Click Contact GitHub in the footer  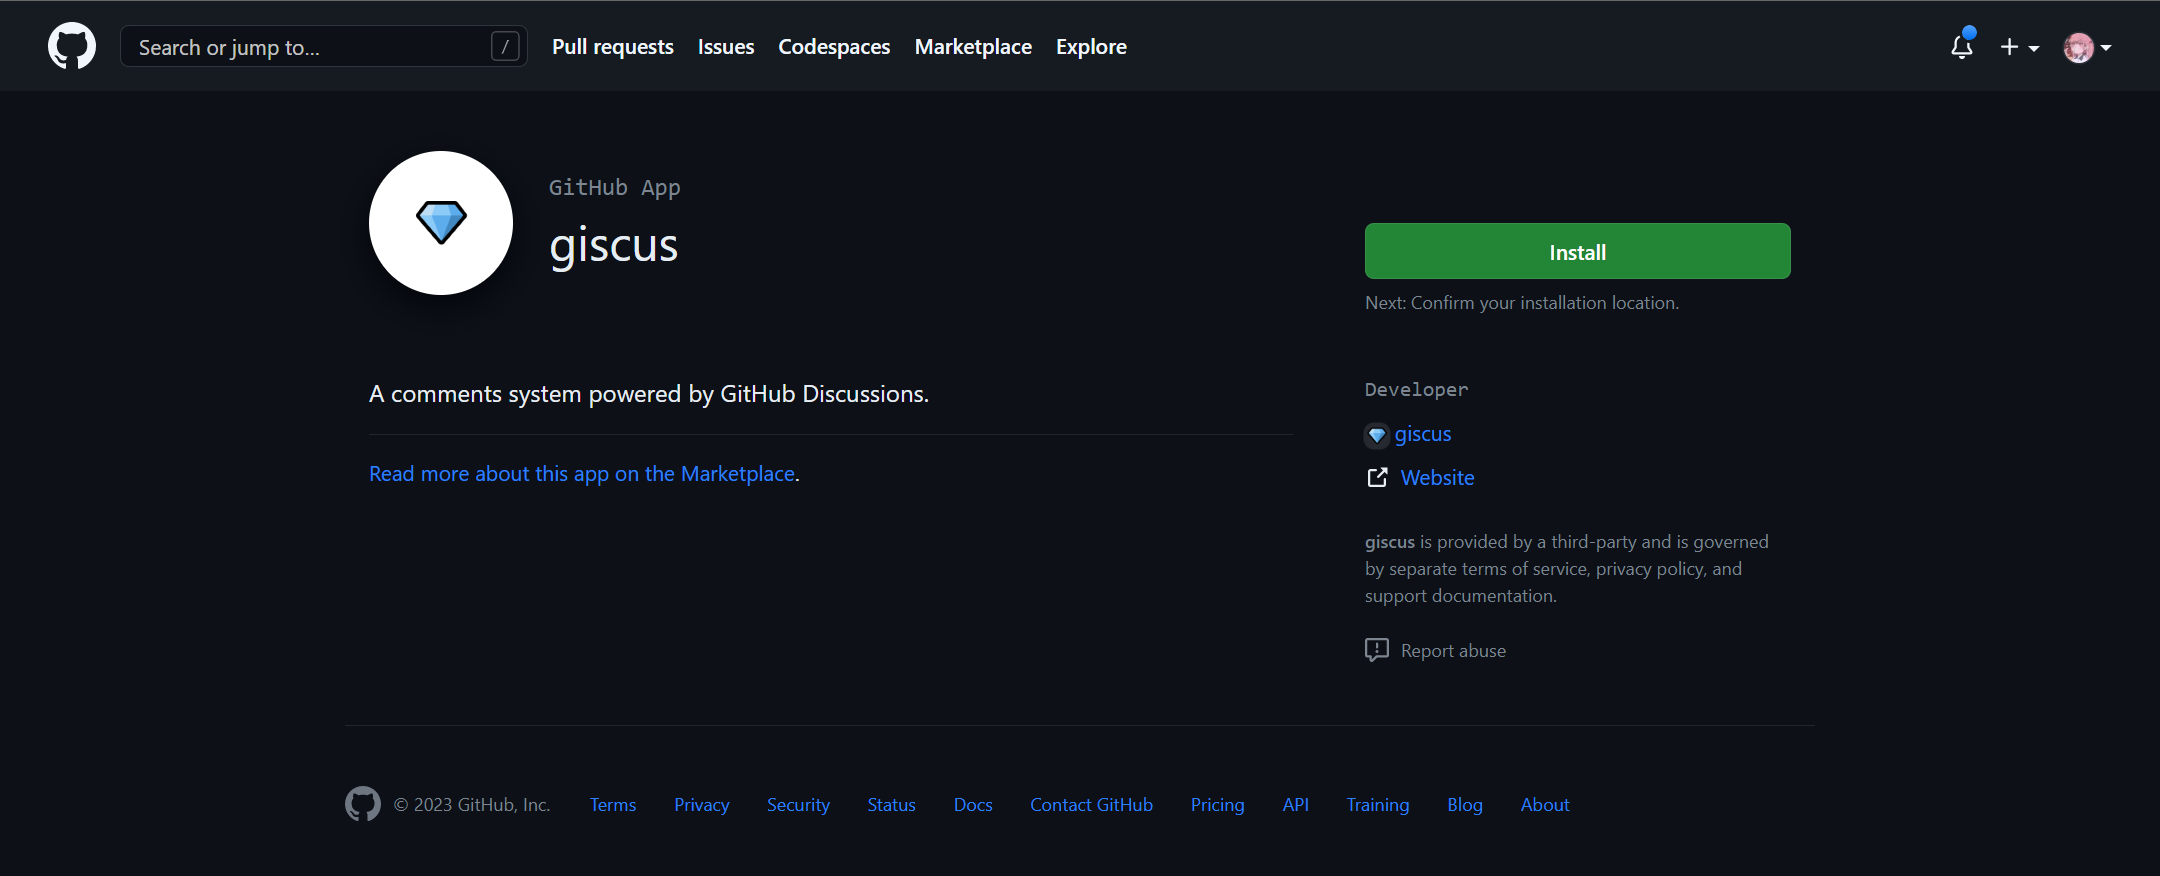[1091, 805]
